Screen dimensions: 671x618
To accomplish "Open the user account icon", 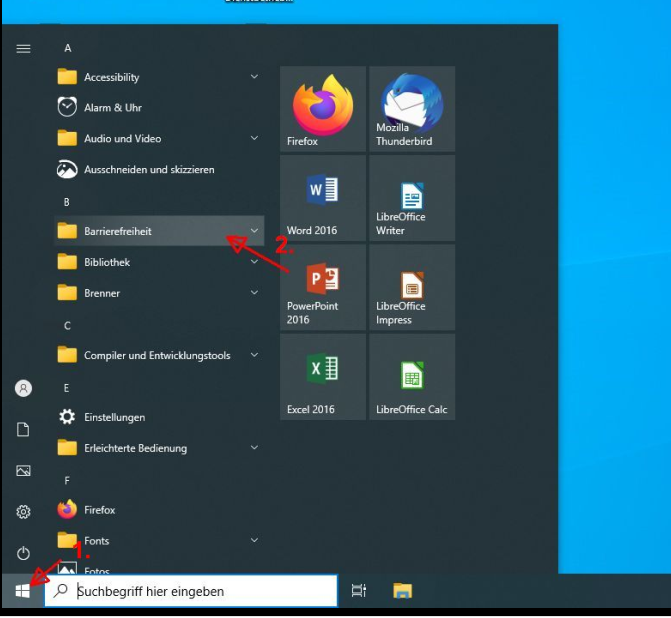I will coord(23,388).
